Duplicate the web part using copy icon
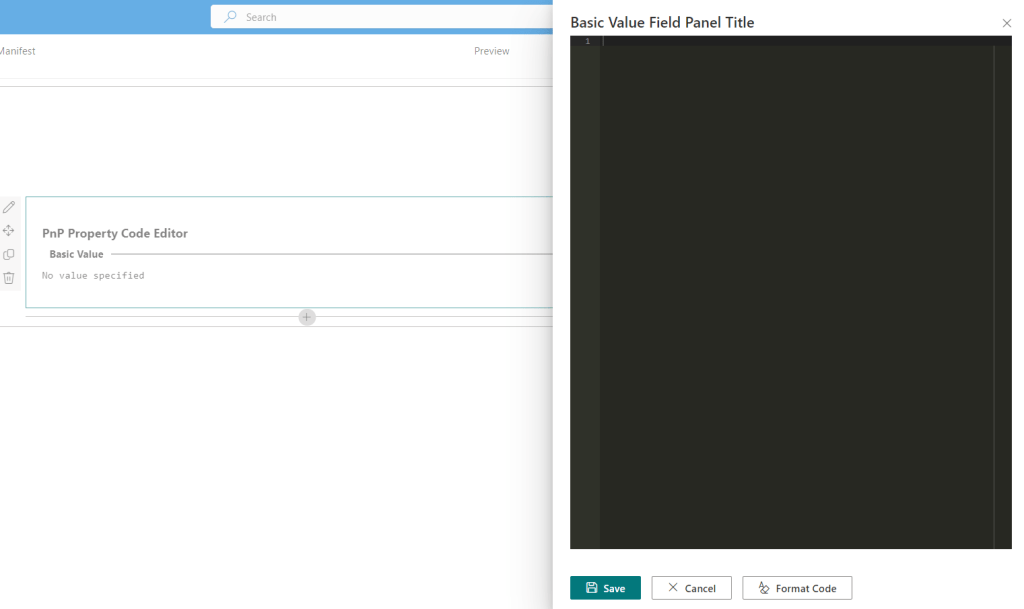Screen dimensions: 1024x609 coord(9,255)
